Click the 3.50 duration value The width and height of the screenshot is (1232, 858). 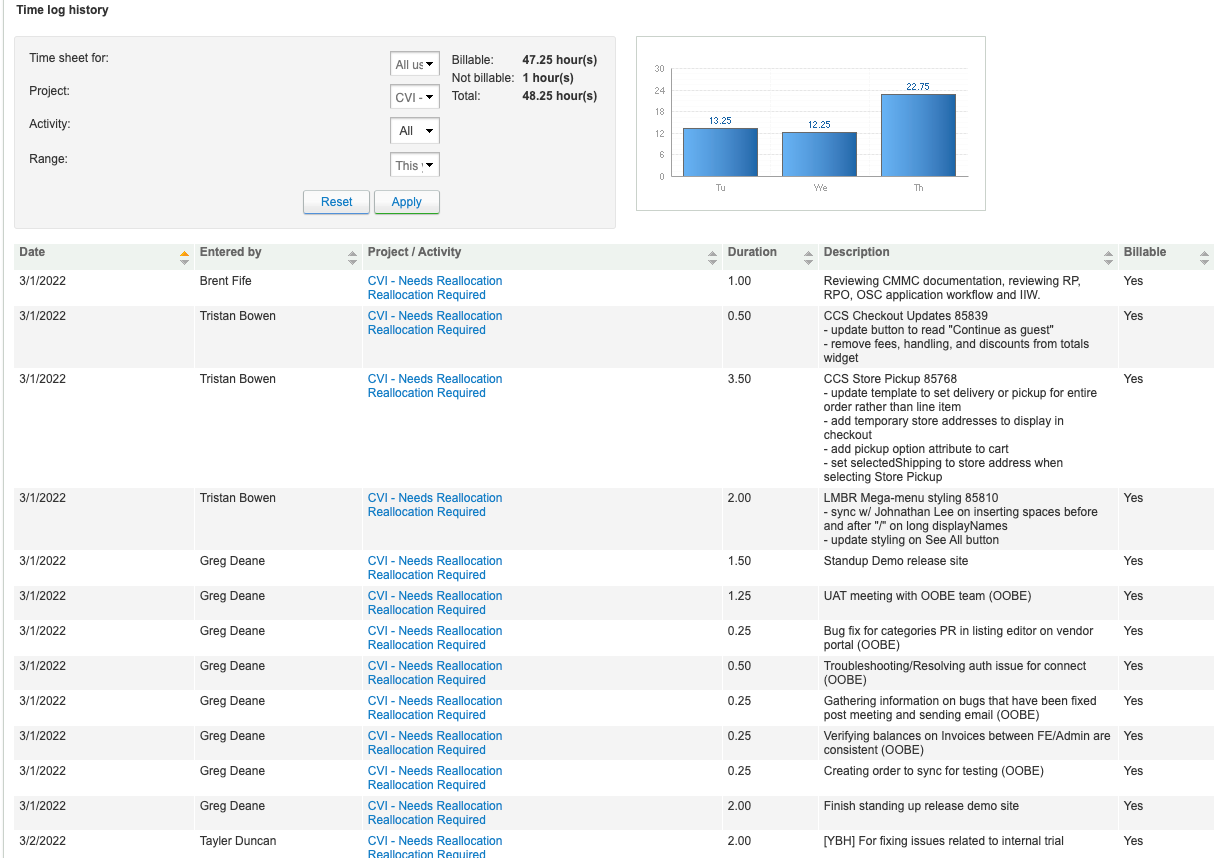pyautogui.click(x=740, y=379)
